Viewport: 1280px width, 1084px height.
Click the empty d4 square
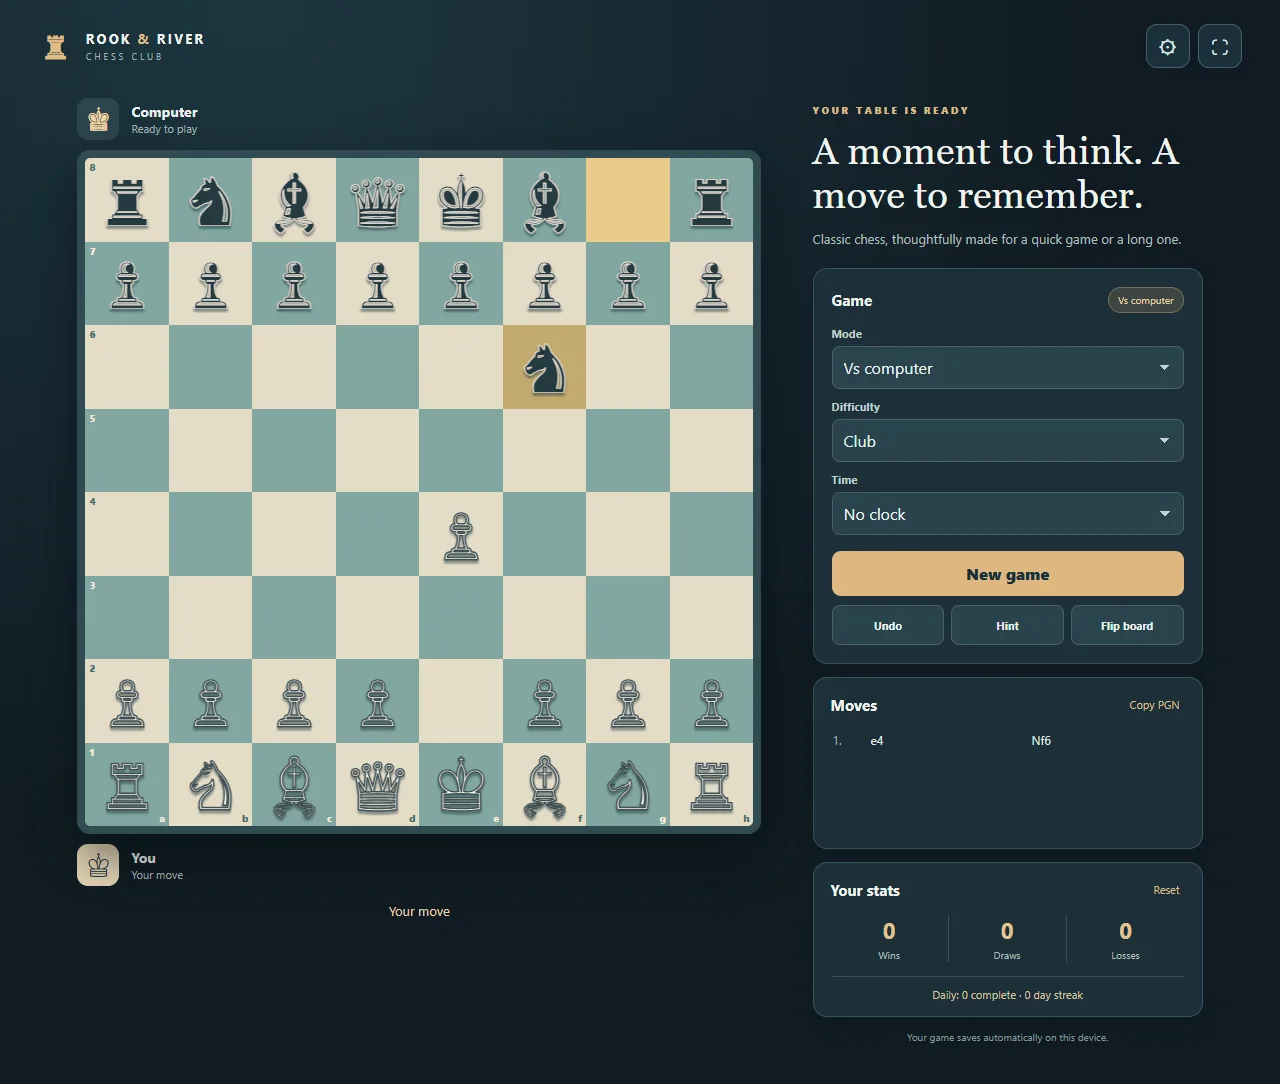coord(377,535)
